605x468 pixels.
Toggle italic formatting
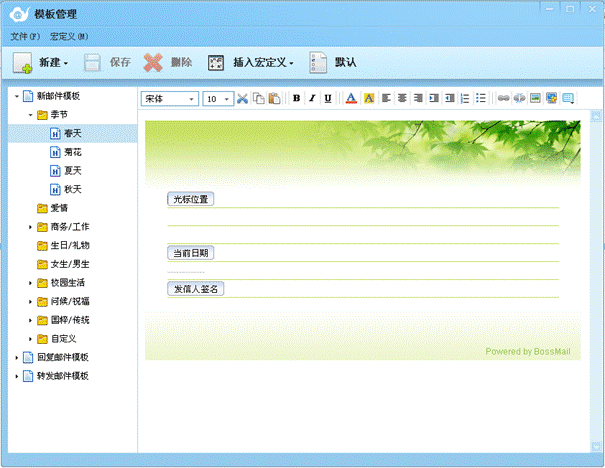[x=312, y=98]
